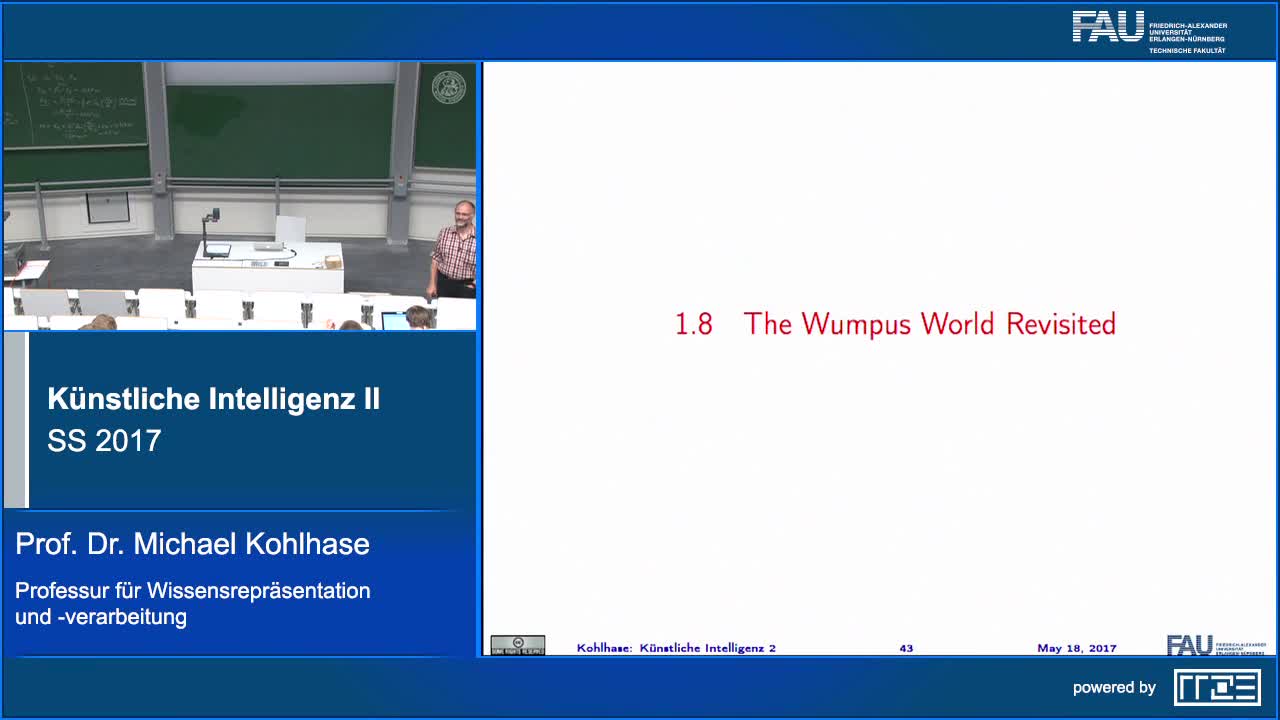Click the lecturer in the video feed
Viewport: 1280px width, 720px height.
coord(456,250)
